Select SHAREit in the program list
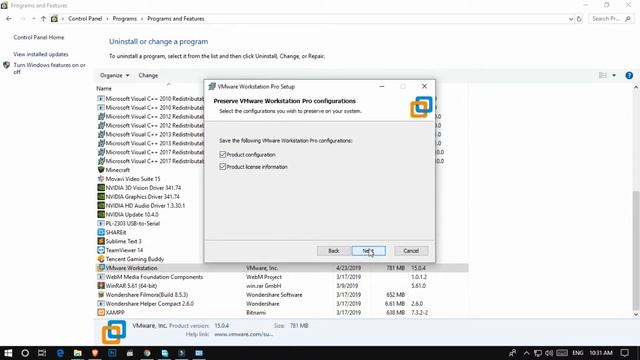This screenshot has width=640, height=360. (x=116, y=232)
